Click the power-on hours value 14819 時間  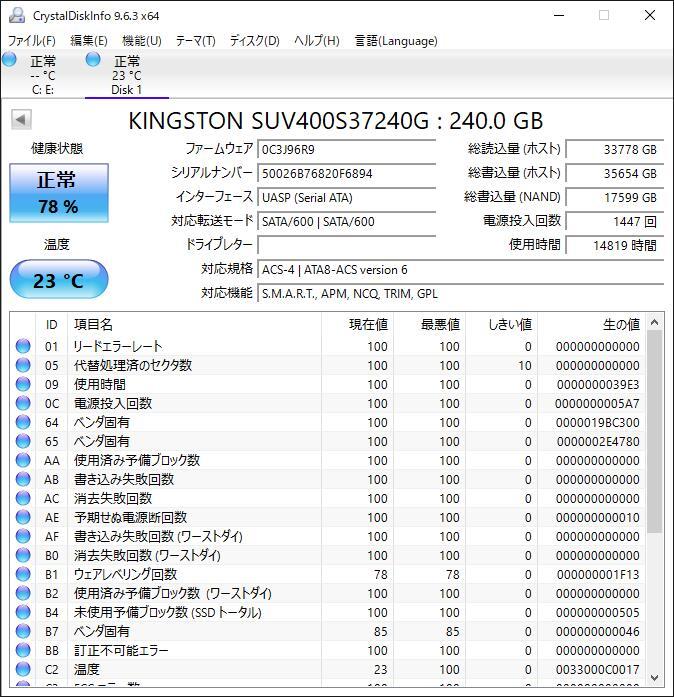point(614,245)
